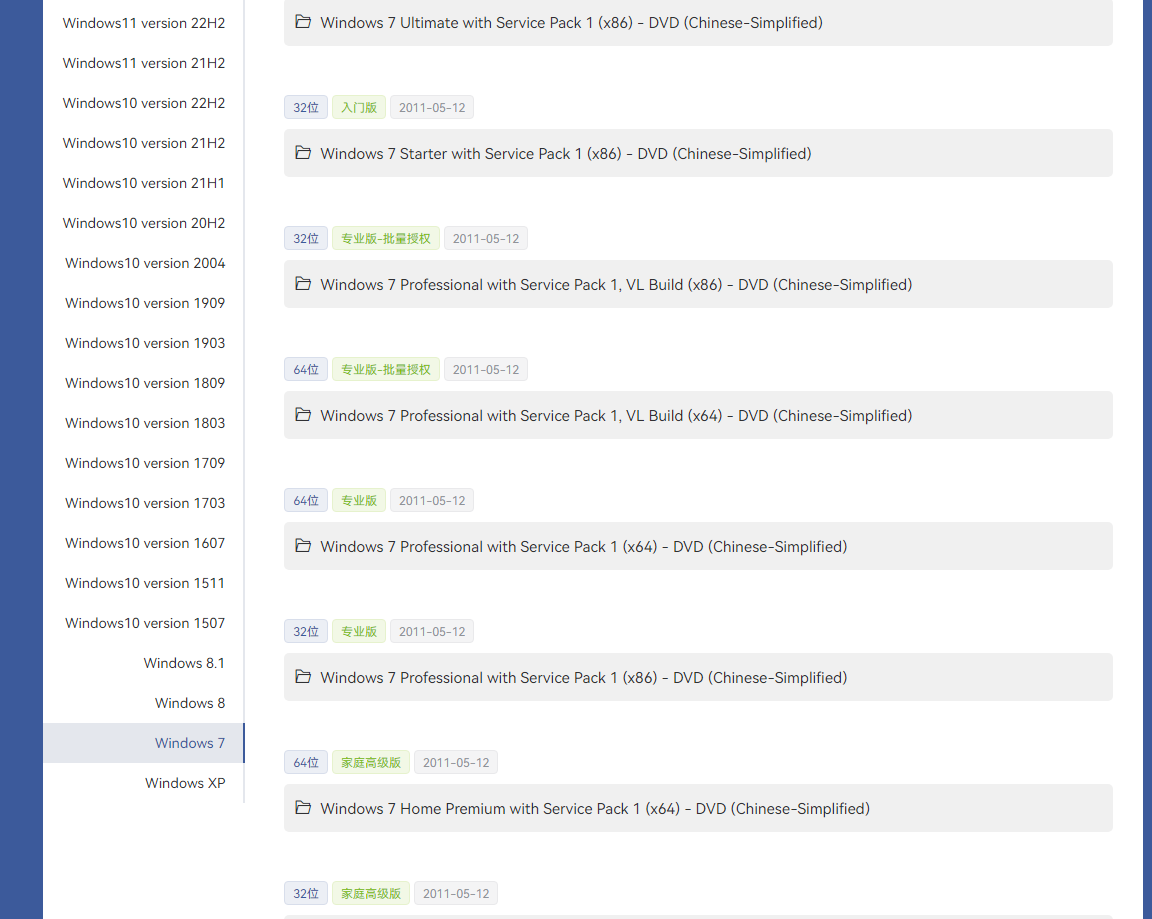Viewport: 1152px width, 919px height.
Task: Open folder icon for Windows 7 Ultimate x86
Action: point(303,22)
